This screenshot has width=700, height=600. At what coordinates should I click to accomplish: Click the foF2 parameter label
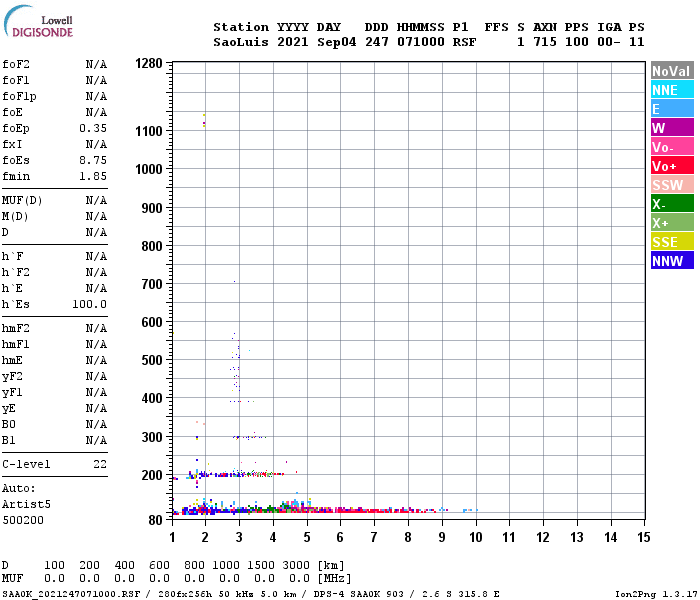(16, 64)
